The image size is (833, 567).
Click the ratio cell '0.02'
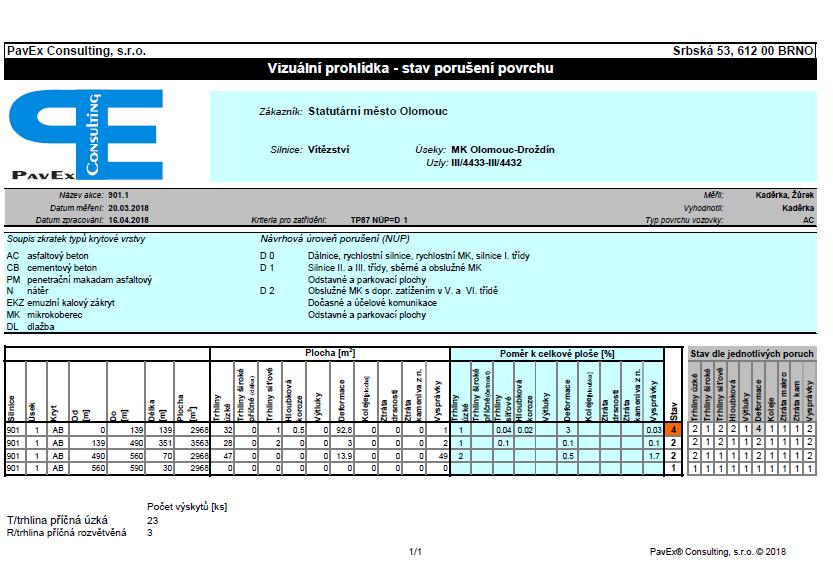point(525,430)
